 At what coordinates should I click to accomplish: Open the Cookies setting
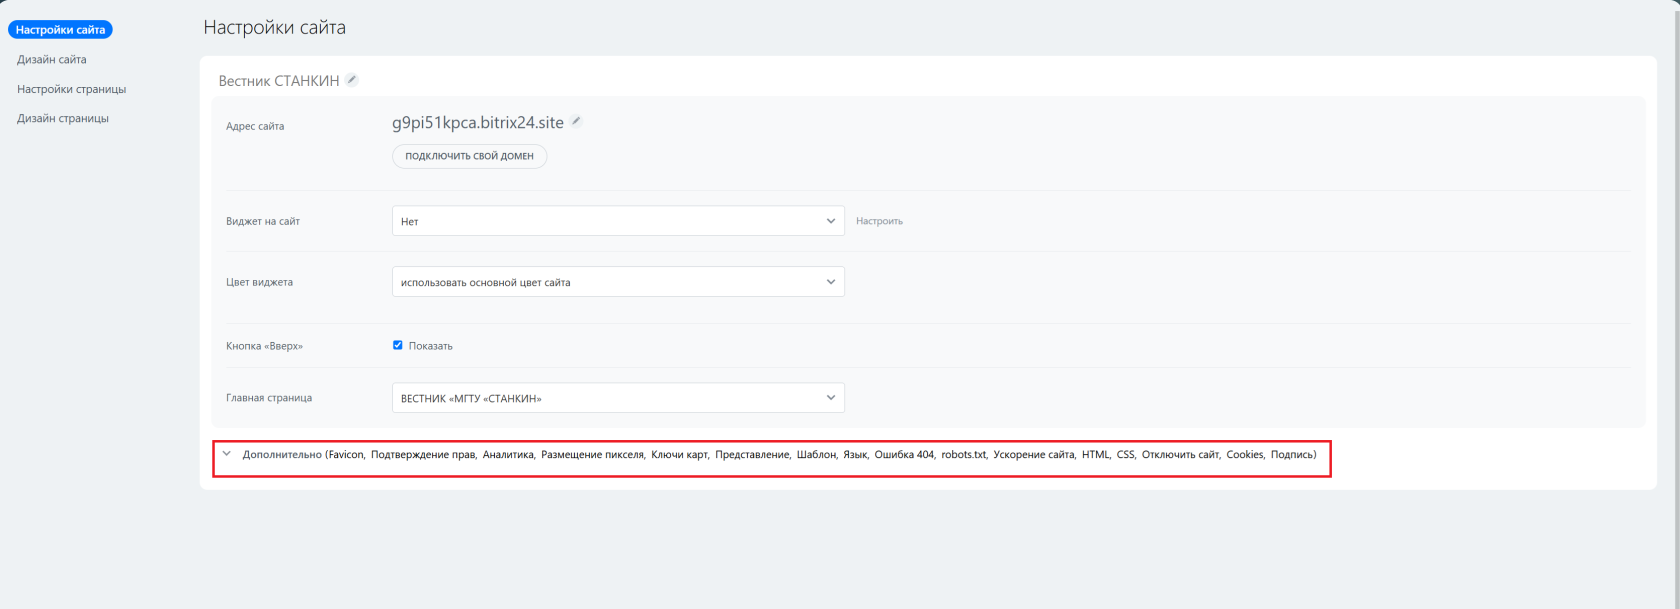pos(1245,454)
